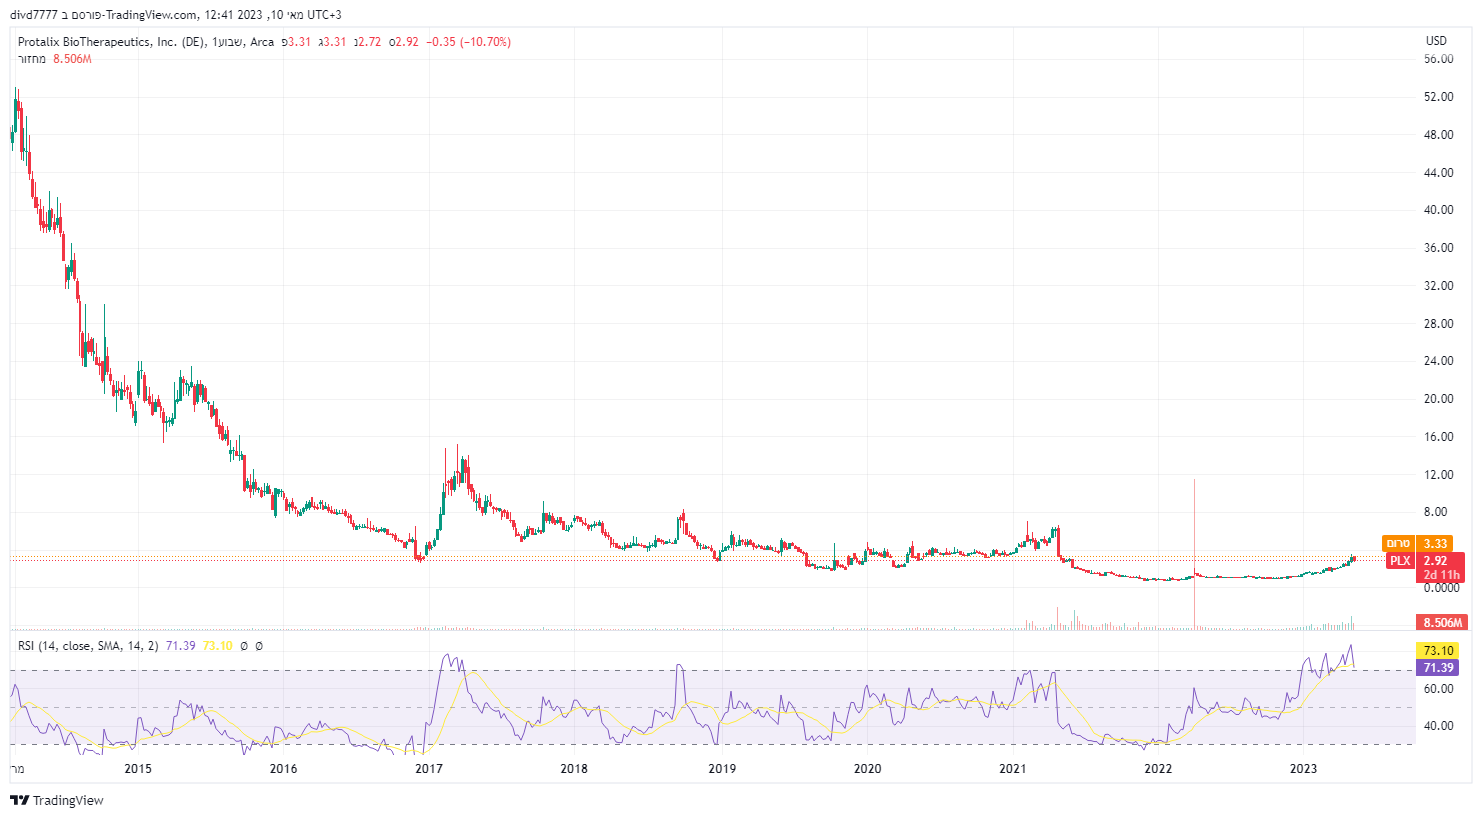The width and height of the screenshot is (1482, 818).
Task: Click the 2017 year on time axis
Action: pos(429,769)
